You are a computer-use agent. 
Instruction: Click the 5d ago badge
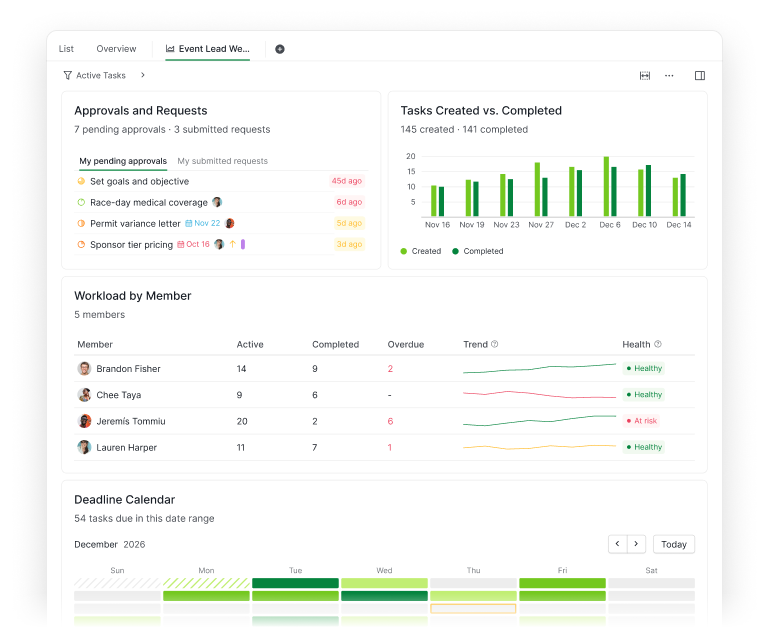(349, 223)
